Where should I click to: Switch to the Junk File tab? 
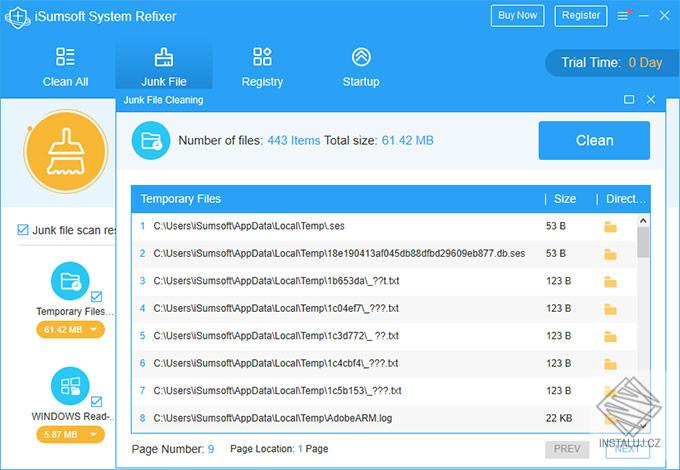coord(164,67)
